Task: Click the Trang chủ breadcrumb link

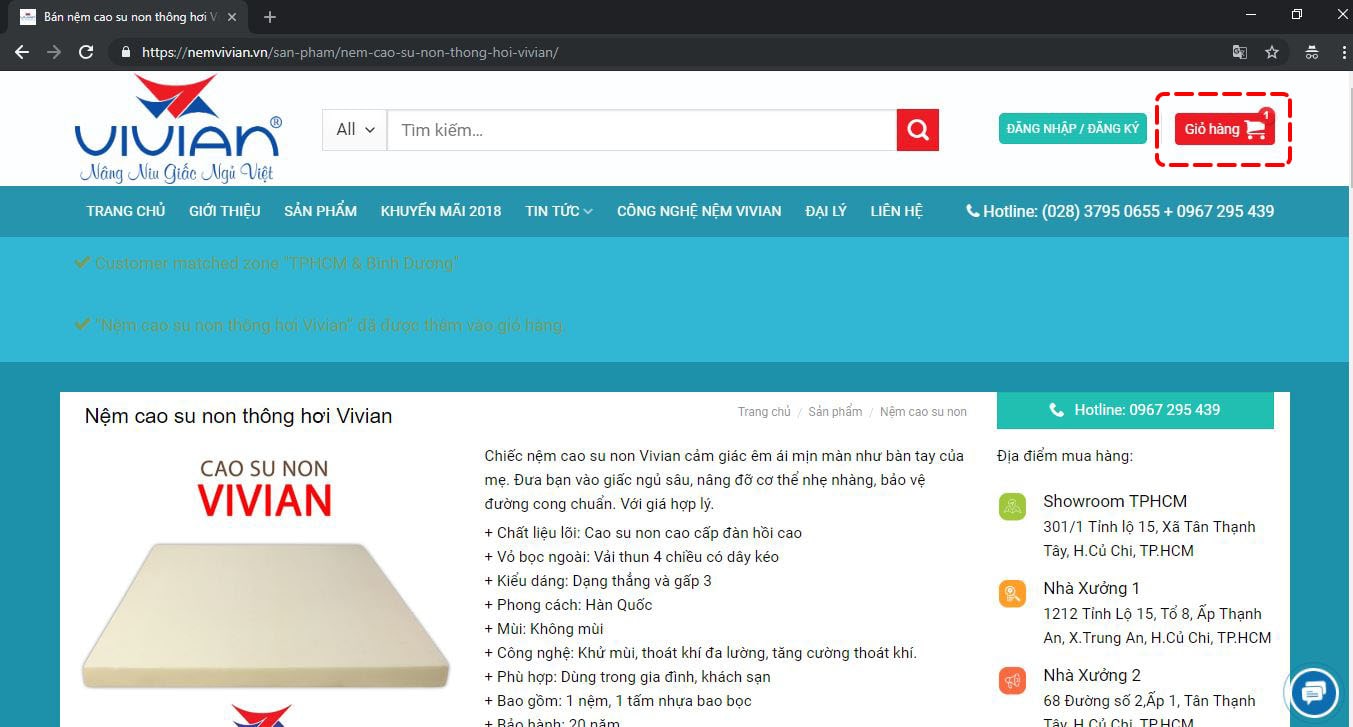Action: click(x=764, y=412)
